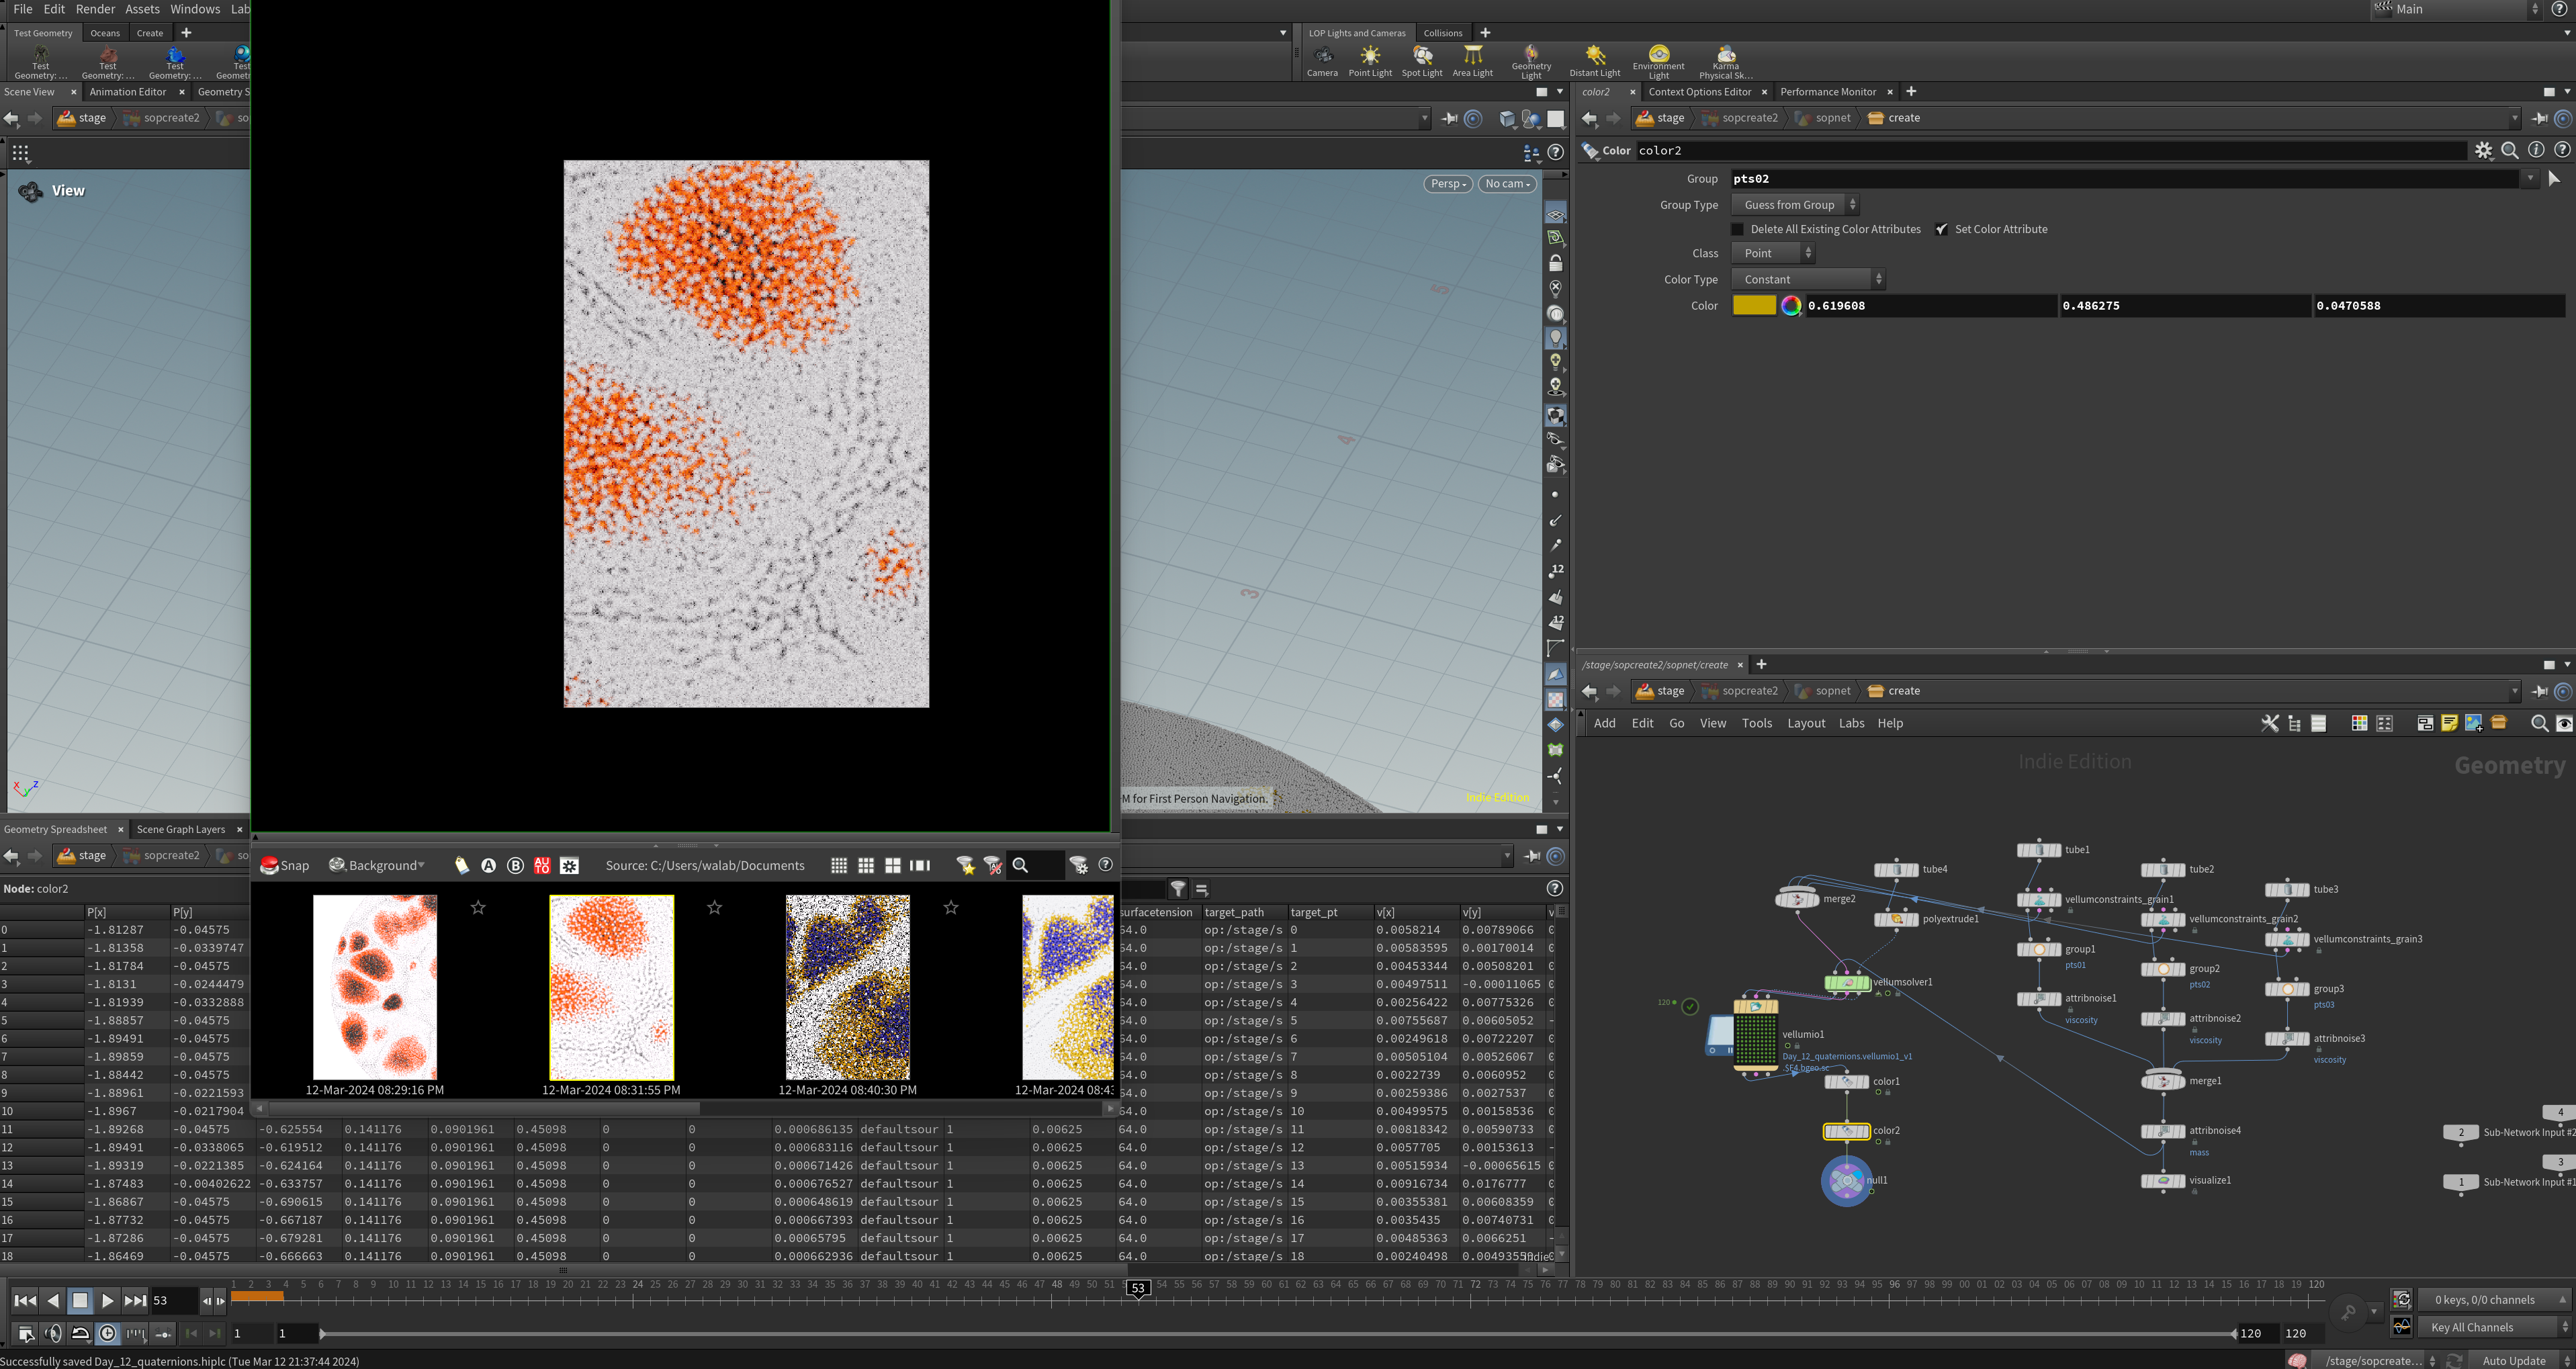Click the sticky note icon in the network toolbar
Screen dimensions: 2576x1369
(2449, 723)
